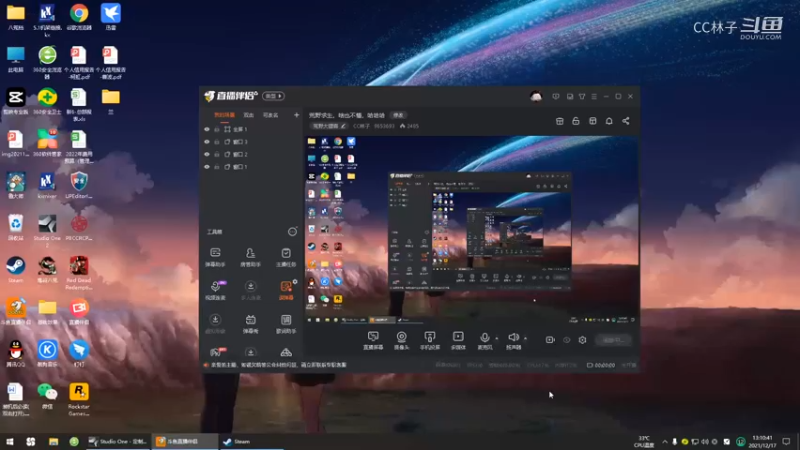Toggle lock on 窗口 2 source

217,154
